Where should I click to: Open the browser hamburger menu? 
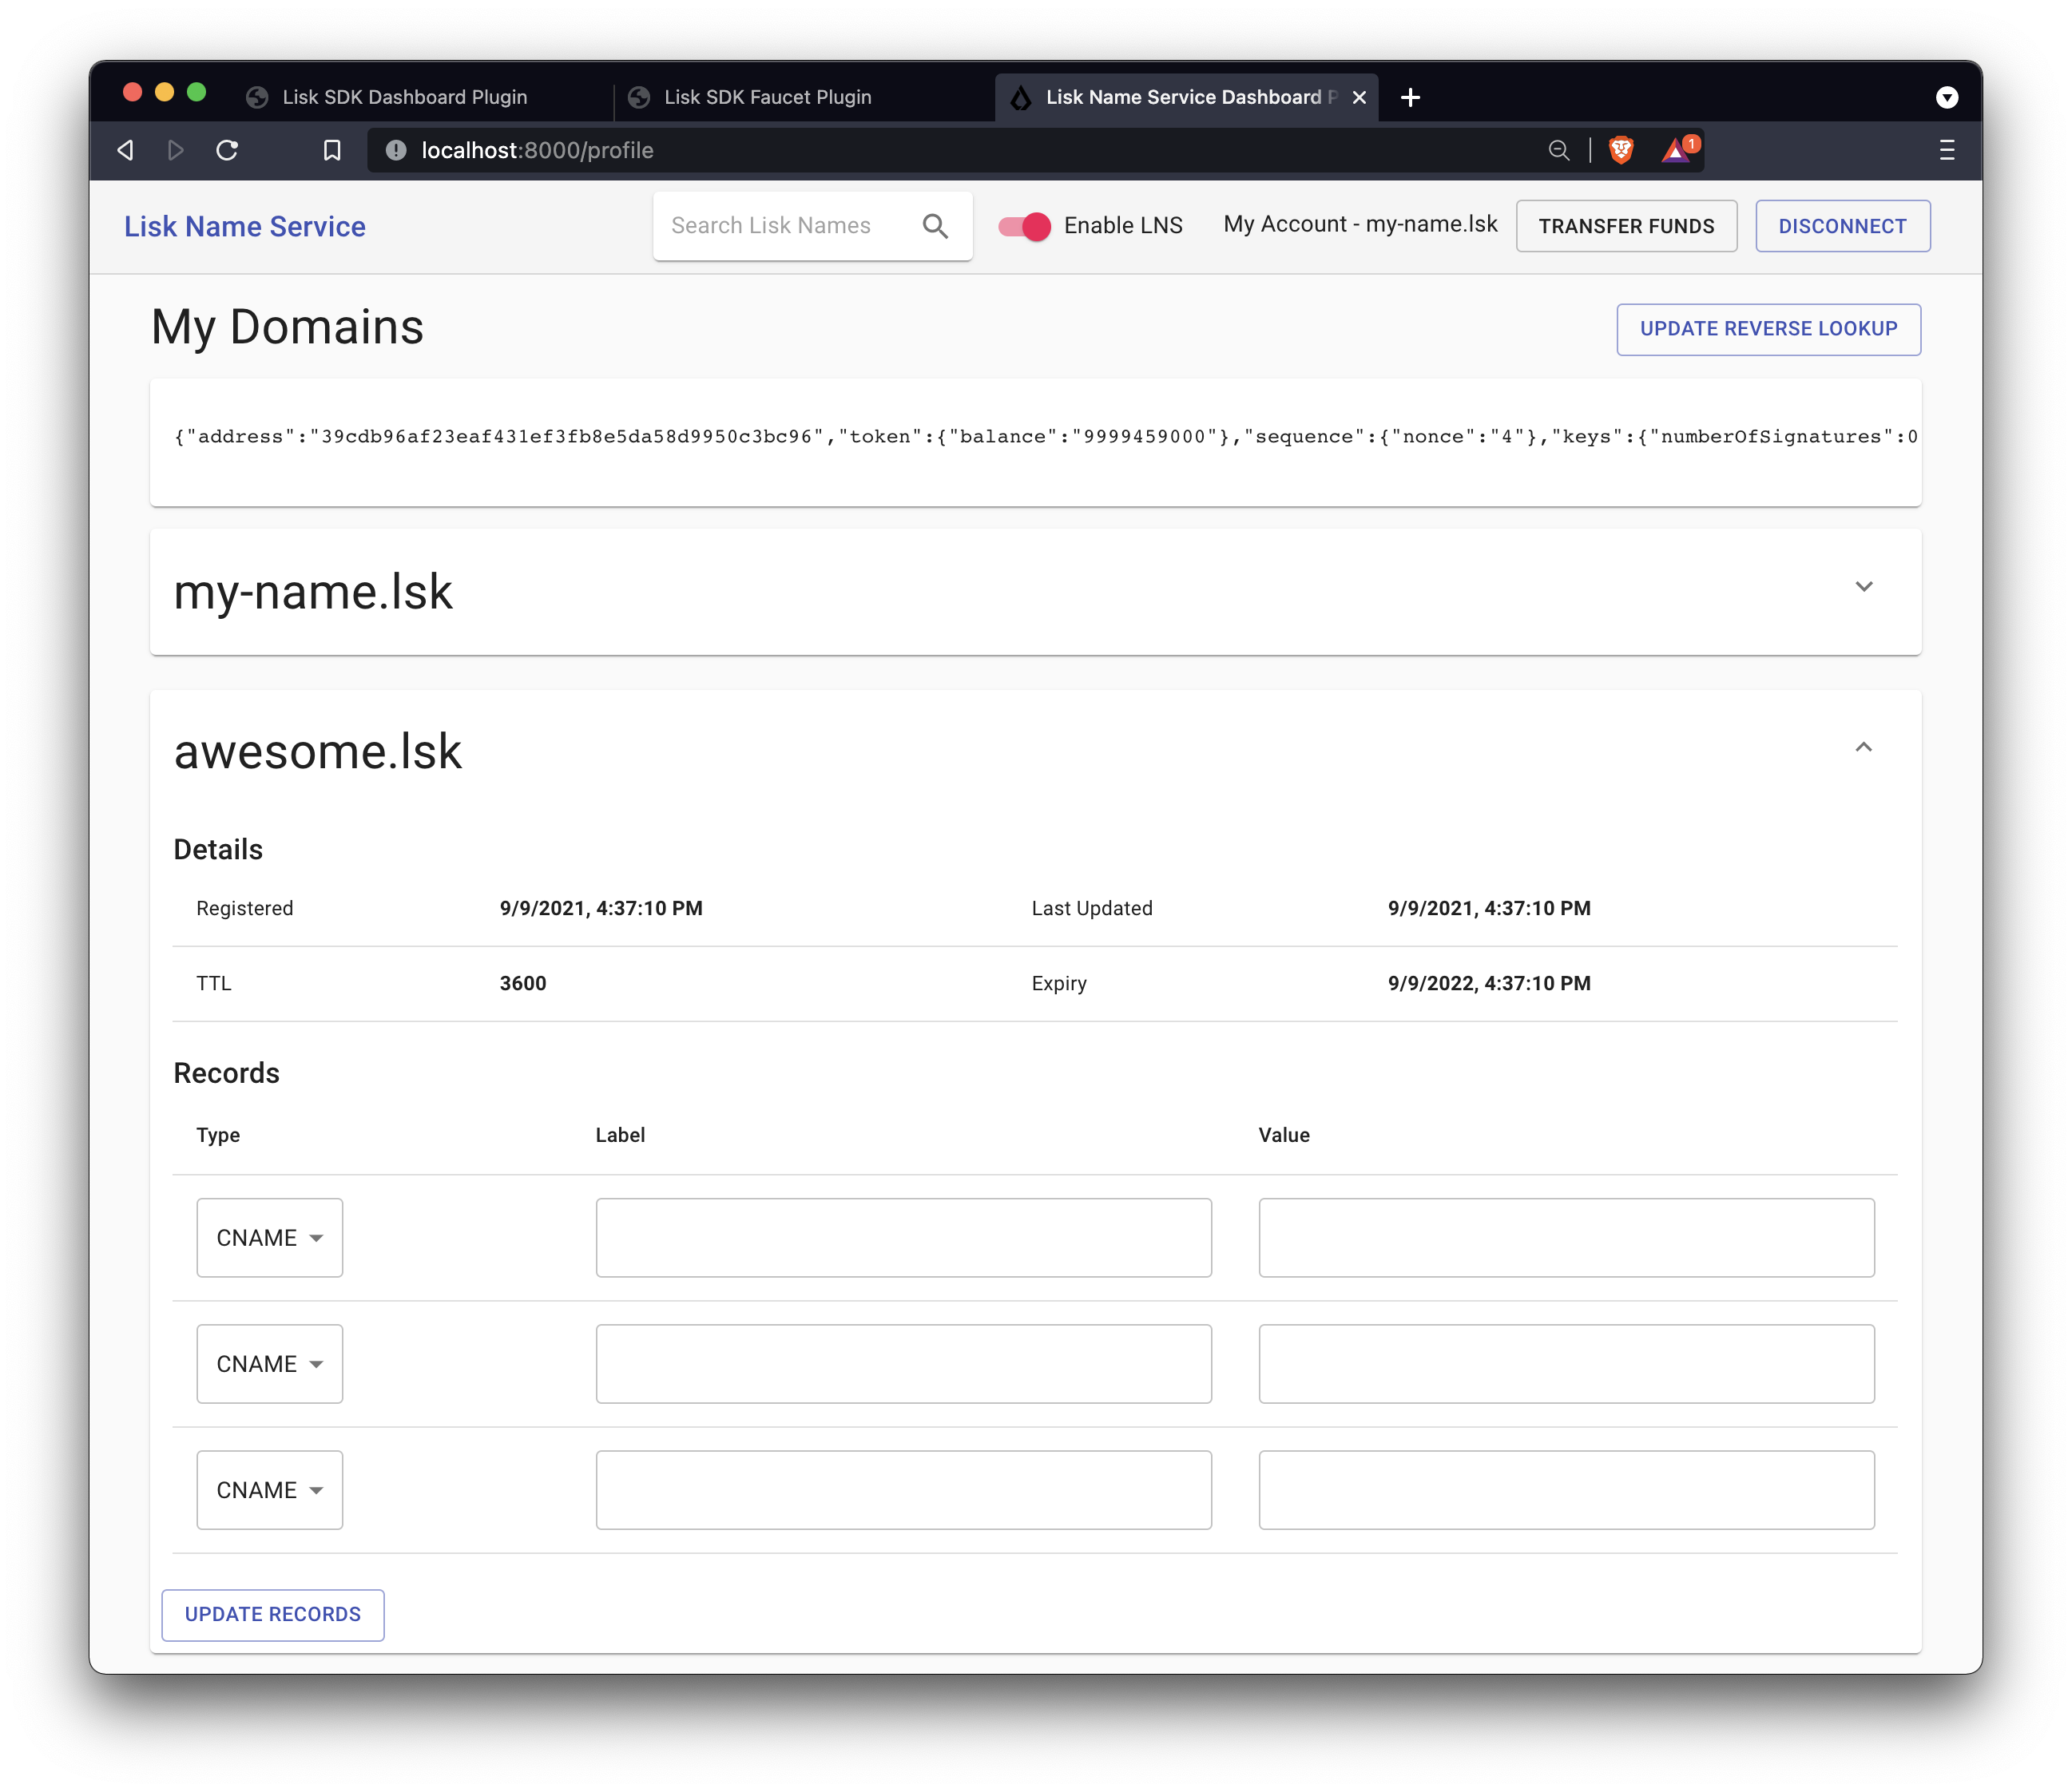(x=1946, y=150)
